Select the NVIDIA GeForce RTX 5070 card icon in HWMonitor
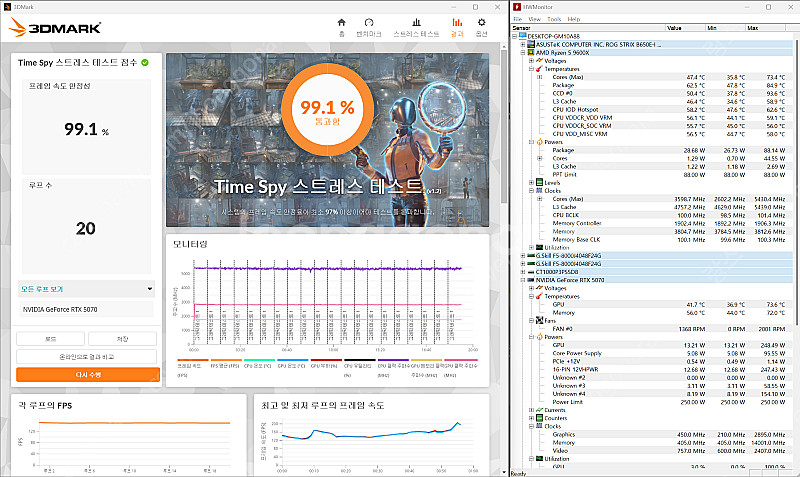 [x=531, y=280]
